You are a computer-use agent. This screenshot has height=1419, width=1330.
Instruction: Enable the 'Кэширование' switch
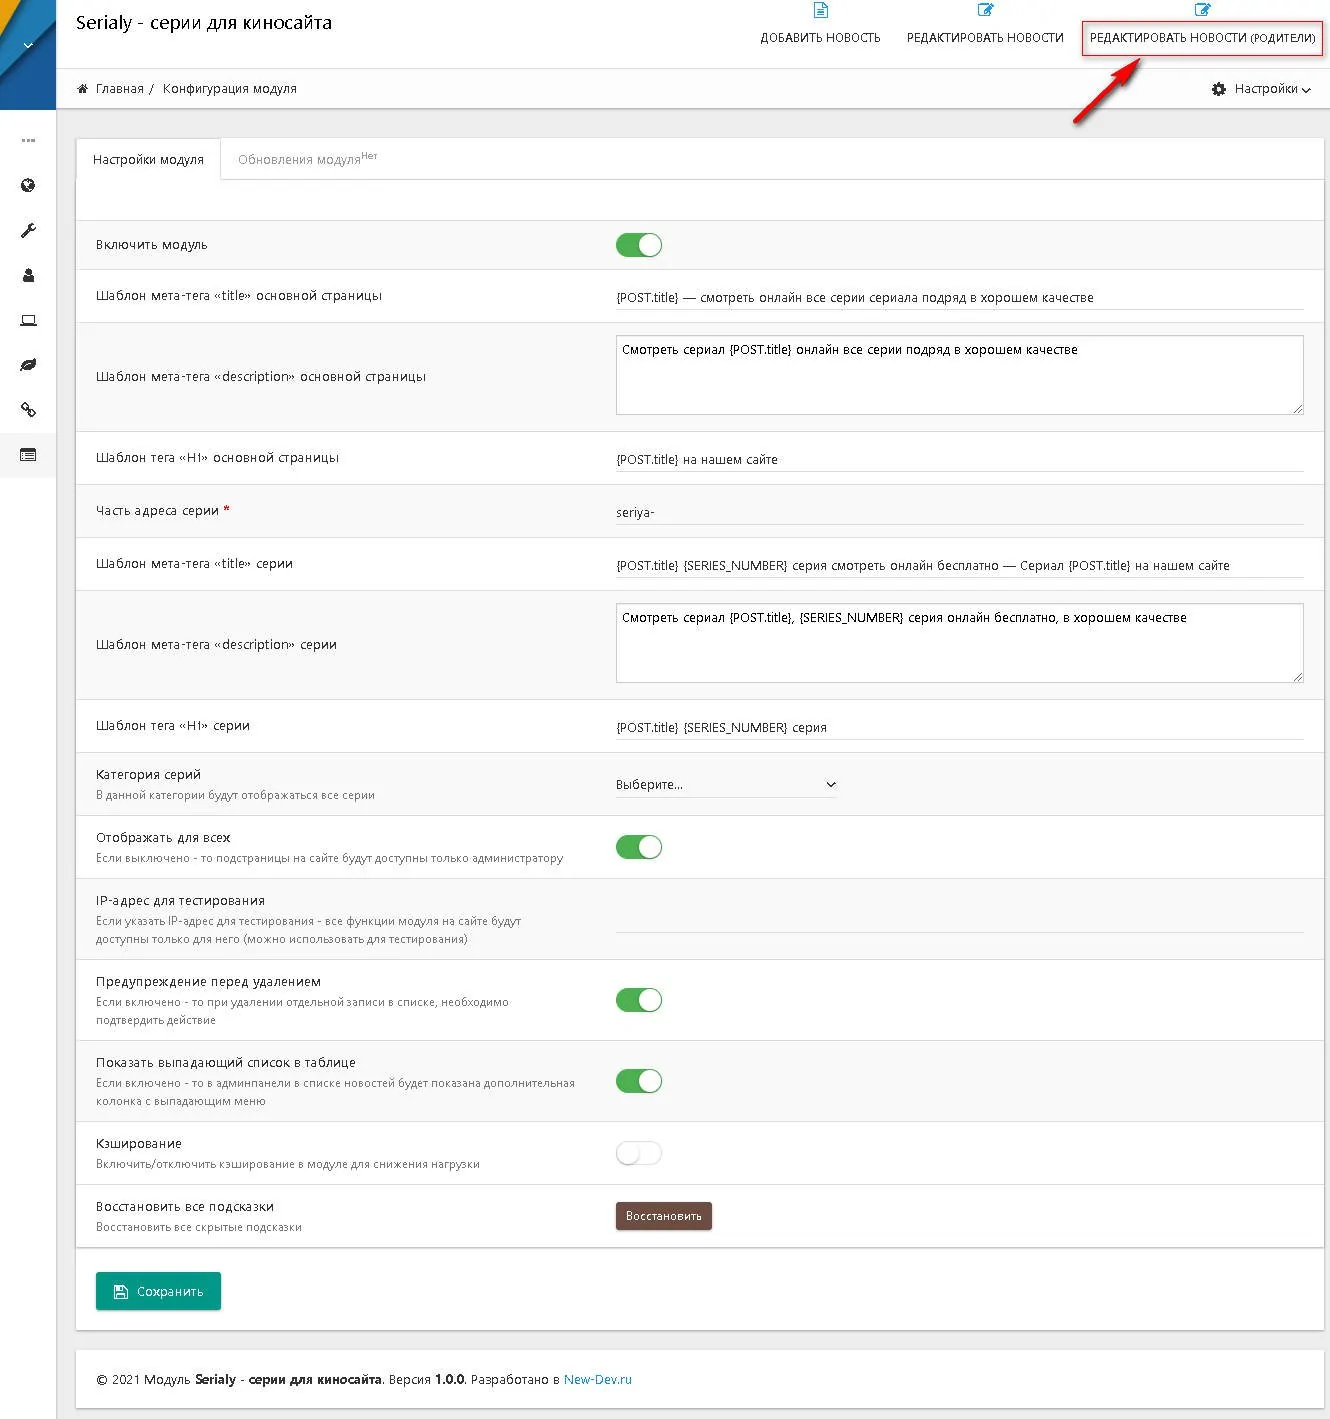pyautogui.click(x=639, y=1153)
